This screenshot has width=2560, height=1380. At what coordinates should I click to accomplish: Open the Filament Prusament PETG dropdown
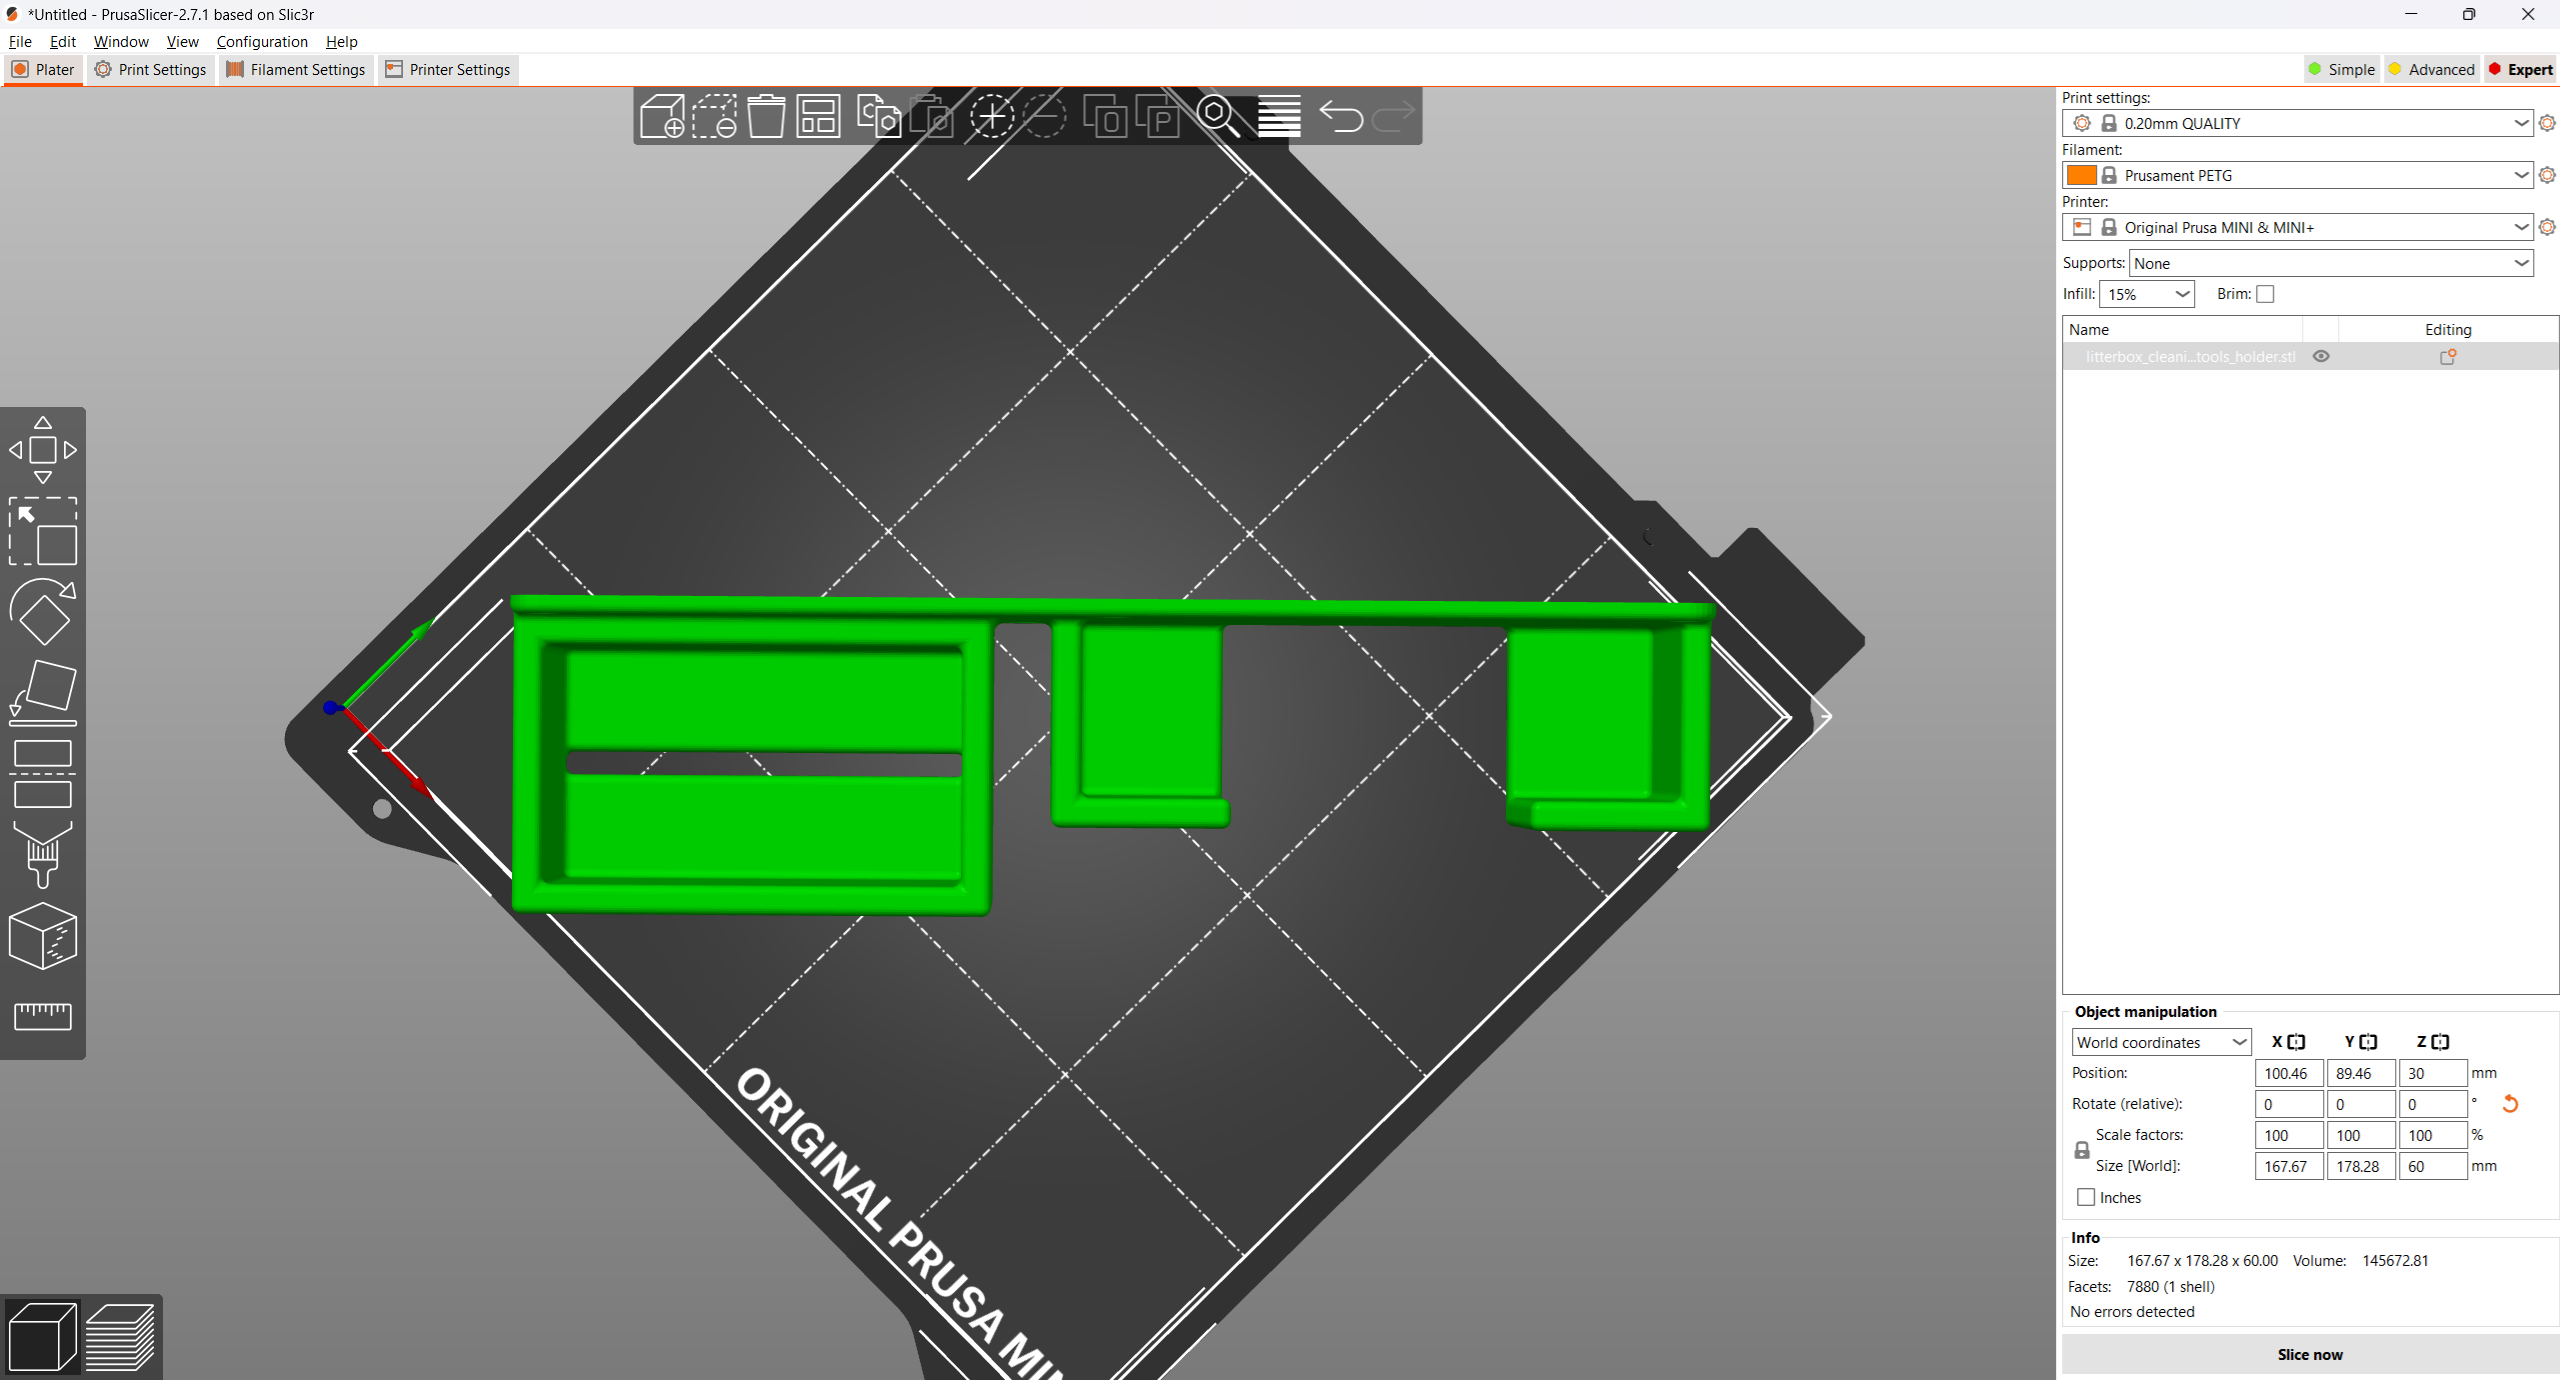coord(2297,175)
